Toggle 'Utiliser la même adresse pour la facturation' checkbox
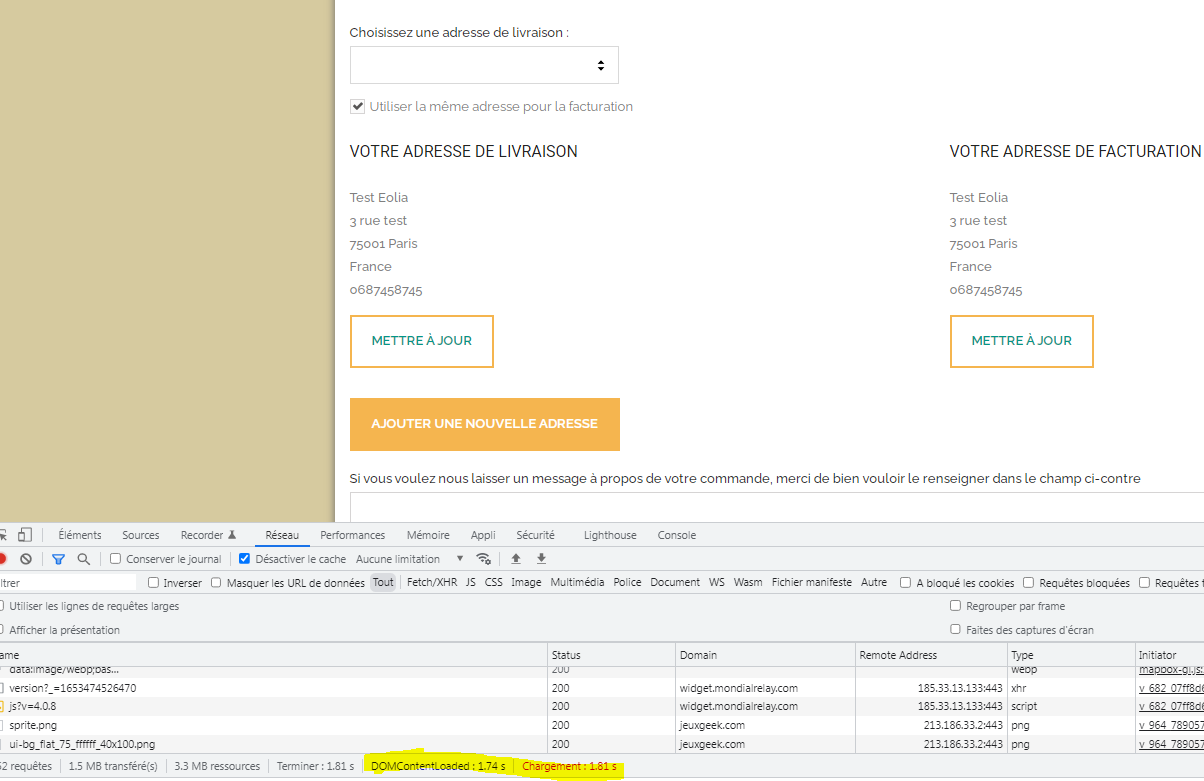This screenshot has height=781, width=1204. point(357,106)
